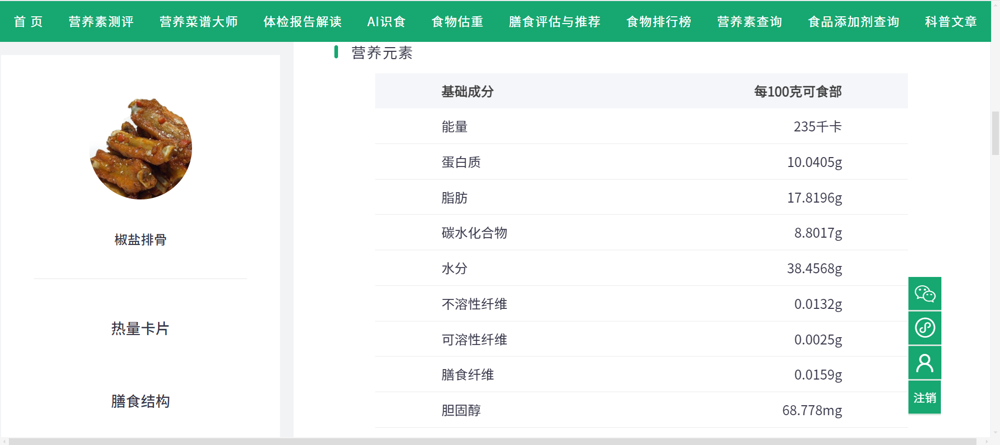Go to 科普文章 section

click(x=950, y=21)
